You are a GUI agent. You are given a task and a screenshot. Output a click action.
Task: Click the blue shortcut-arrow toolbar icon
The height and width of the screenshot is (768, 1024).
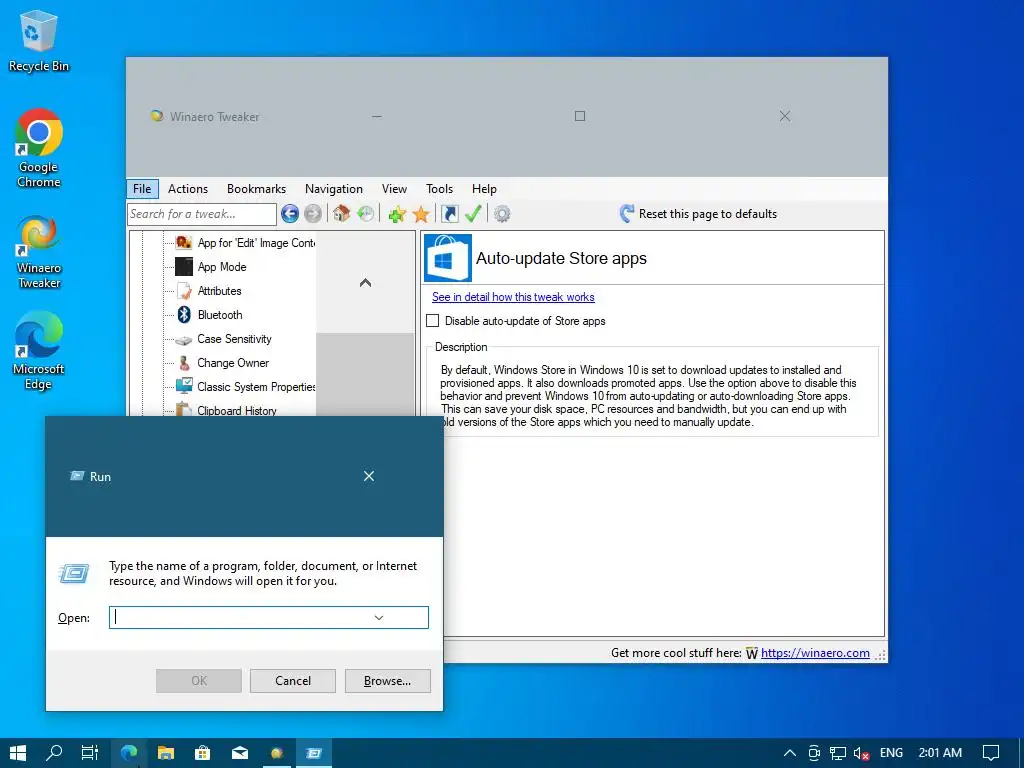[450, 214]
